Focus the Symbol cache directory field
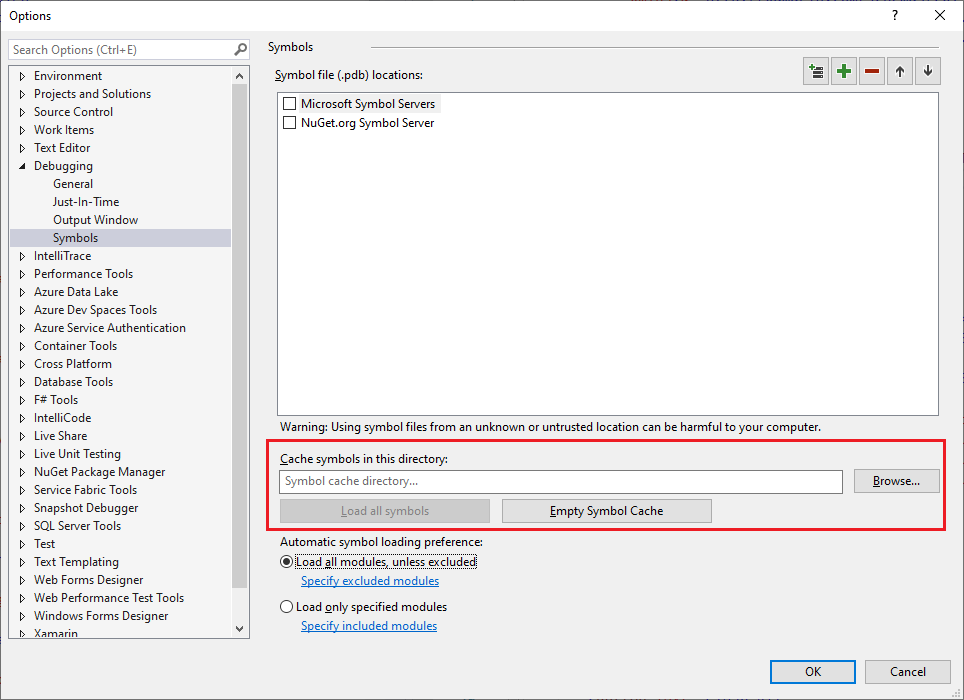The image size is (964, 700). pos(561,482)
